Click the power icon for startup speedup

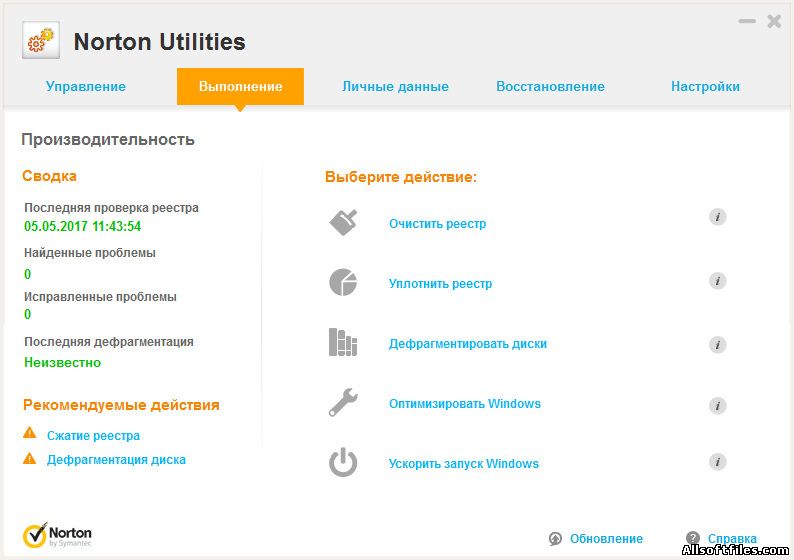click(x=343, y=463)
